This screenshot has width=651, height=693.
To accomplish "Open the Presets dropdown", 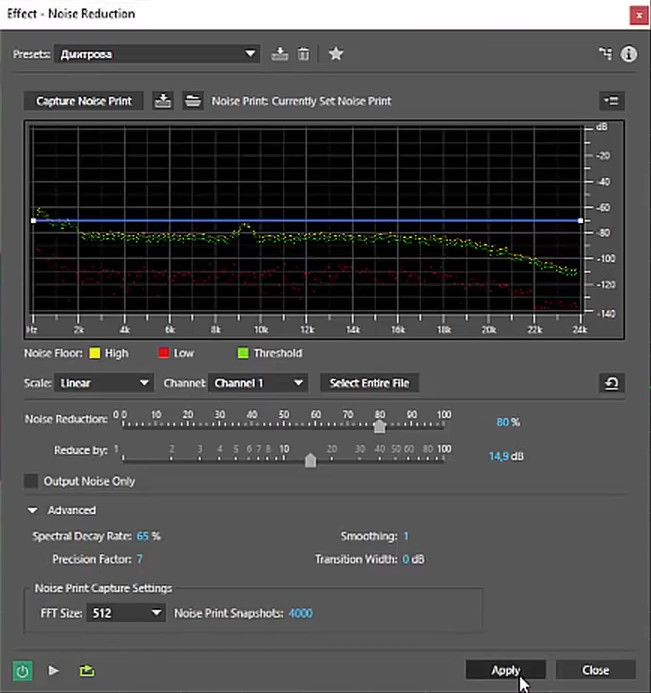I will 157,54.
